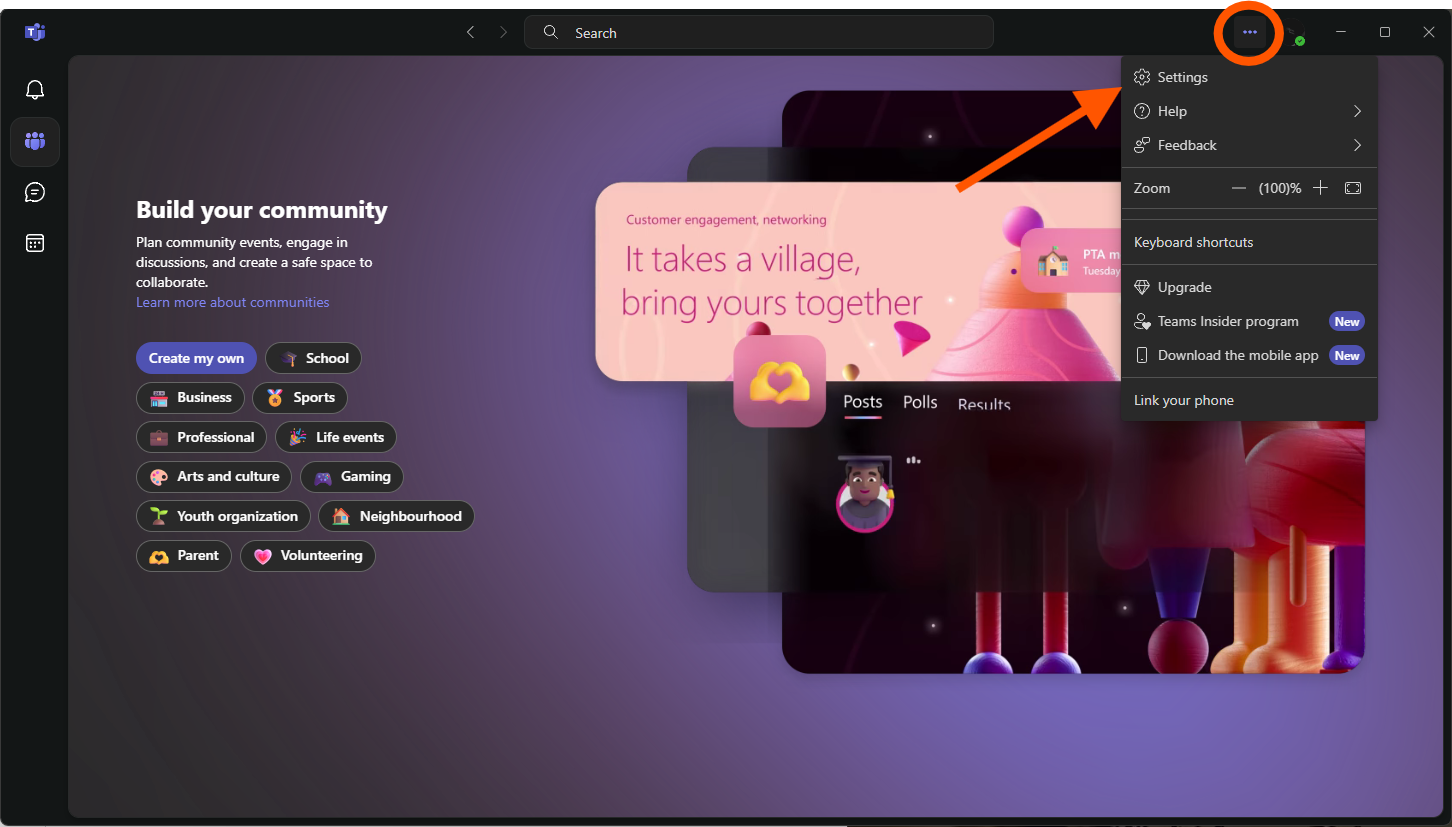1452x827 pixels.
Task: Open the Communities icon in sidebar
Action: coord(35,141)
